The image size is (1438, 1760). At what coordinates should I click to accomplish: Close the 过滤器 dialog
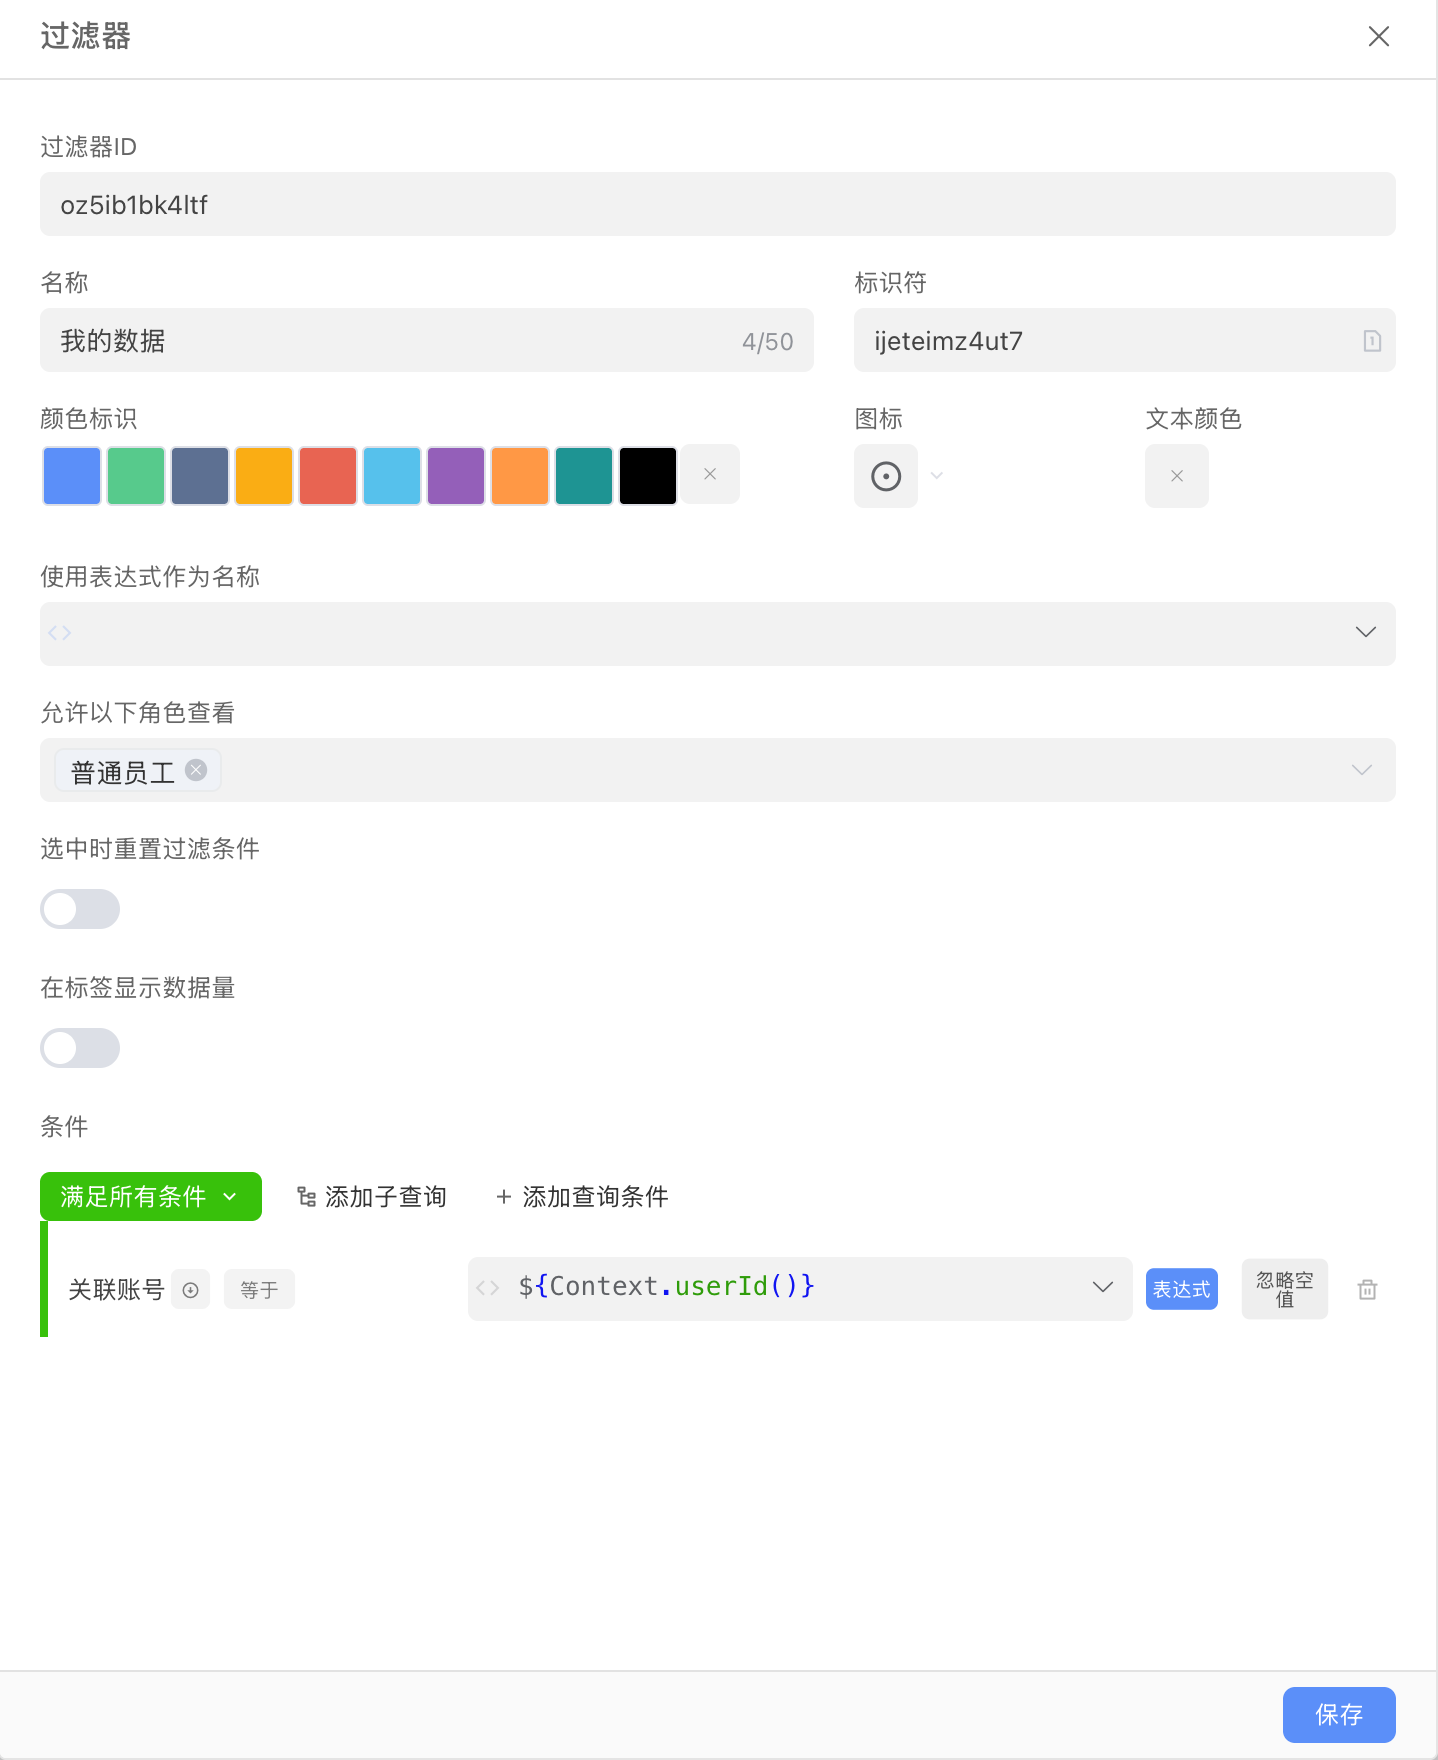tap(1378, 37)
